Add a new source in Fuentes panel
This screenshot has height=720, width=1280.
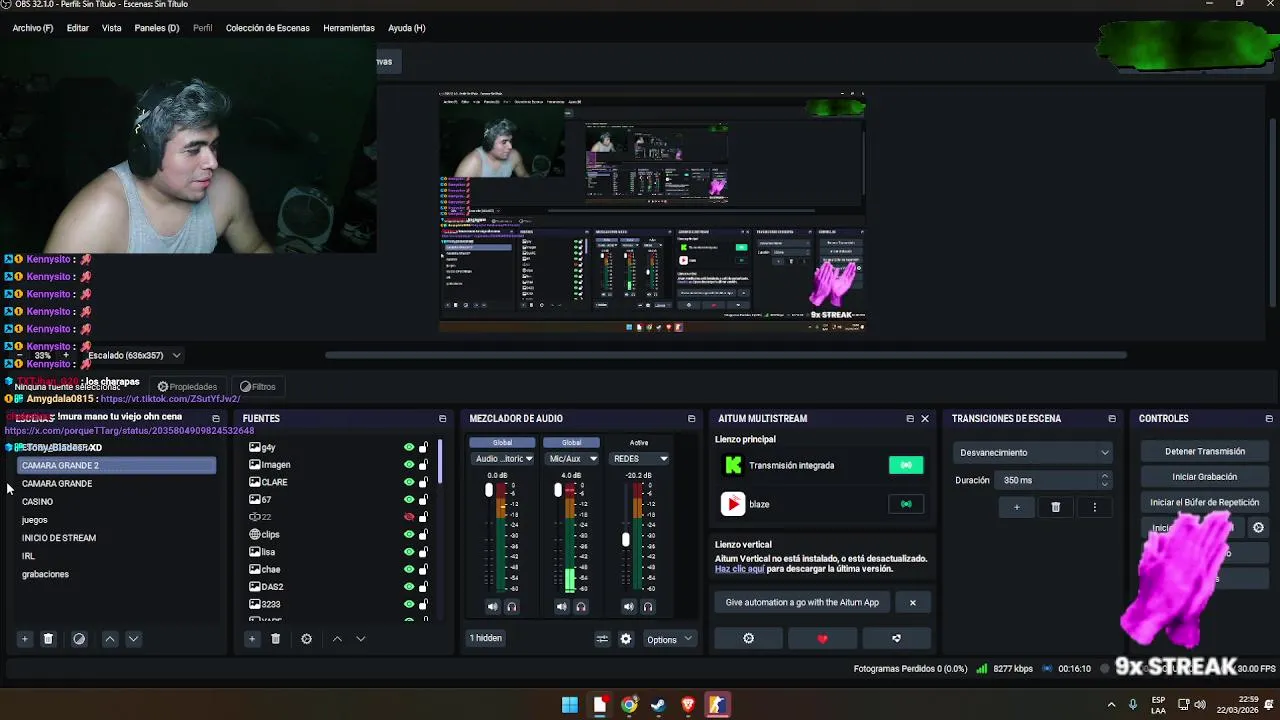pyautogui.click(x=252, y=639)
